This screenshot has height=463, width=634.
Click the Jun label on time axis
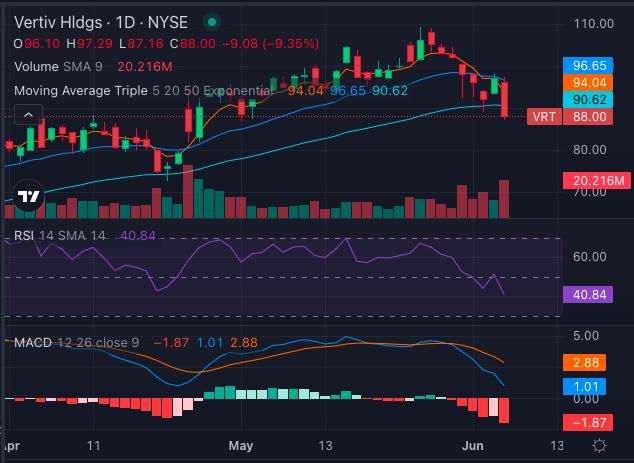tap(473, 446)
